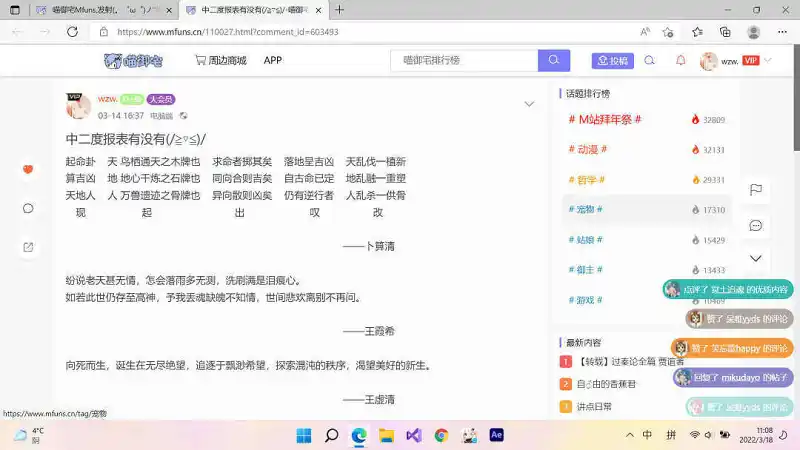Show hidden system tray icons

coord(630,435)
